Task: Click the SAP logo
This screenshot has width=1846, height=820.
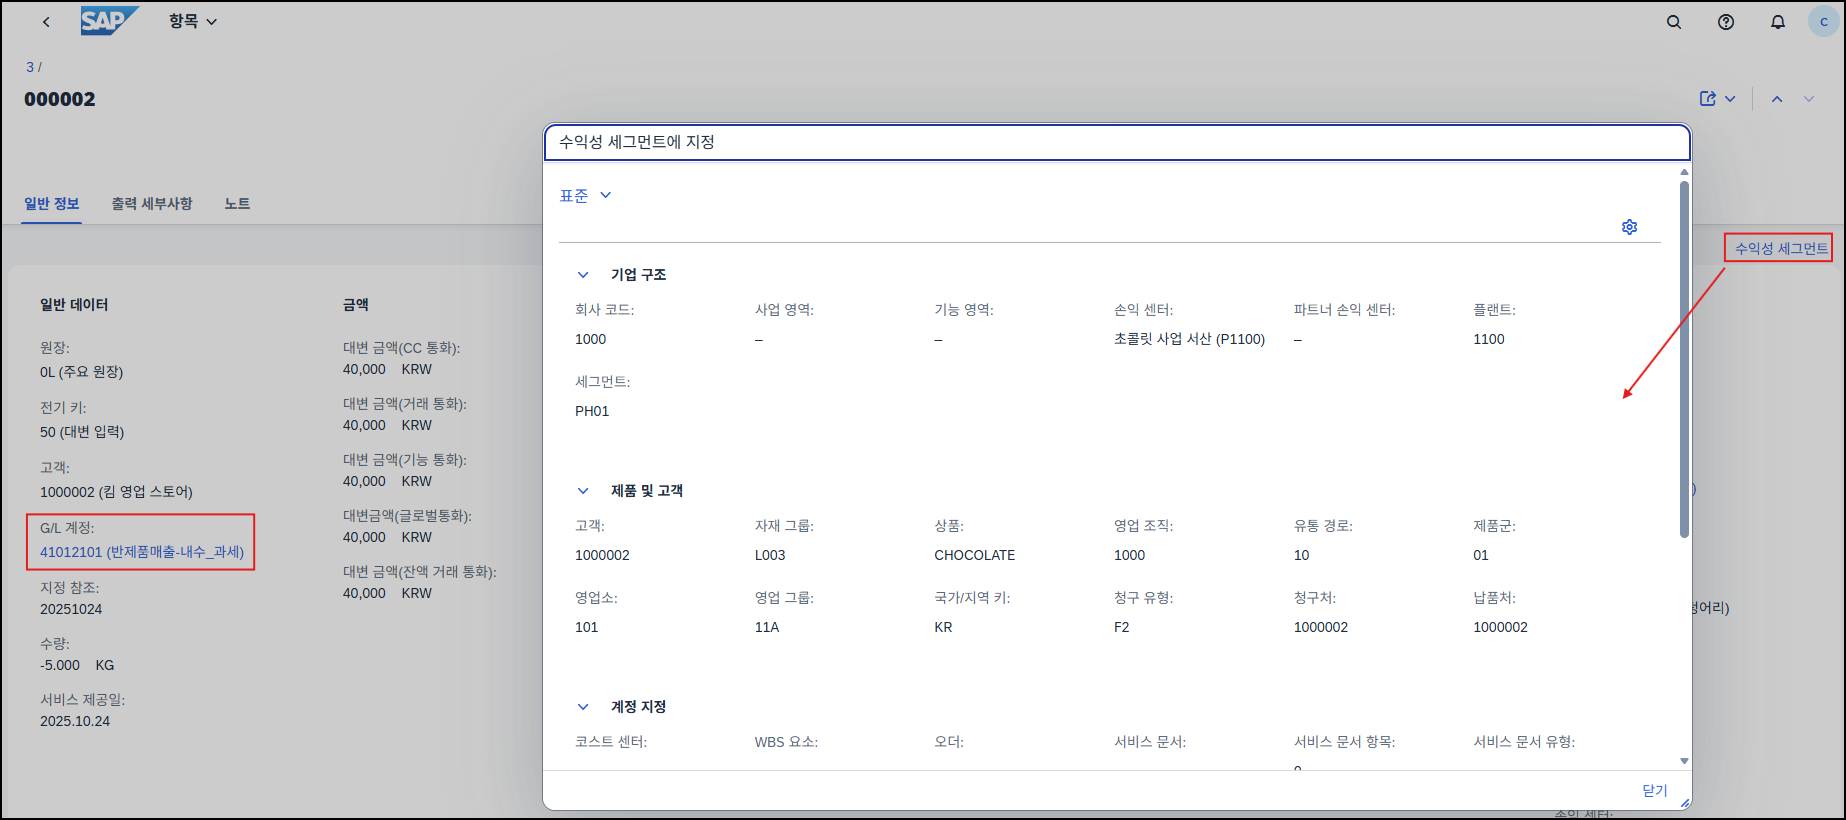Action: 109,21
